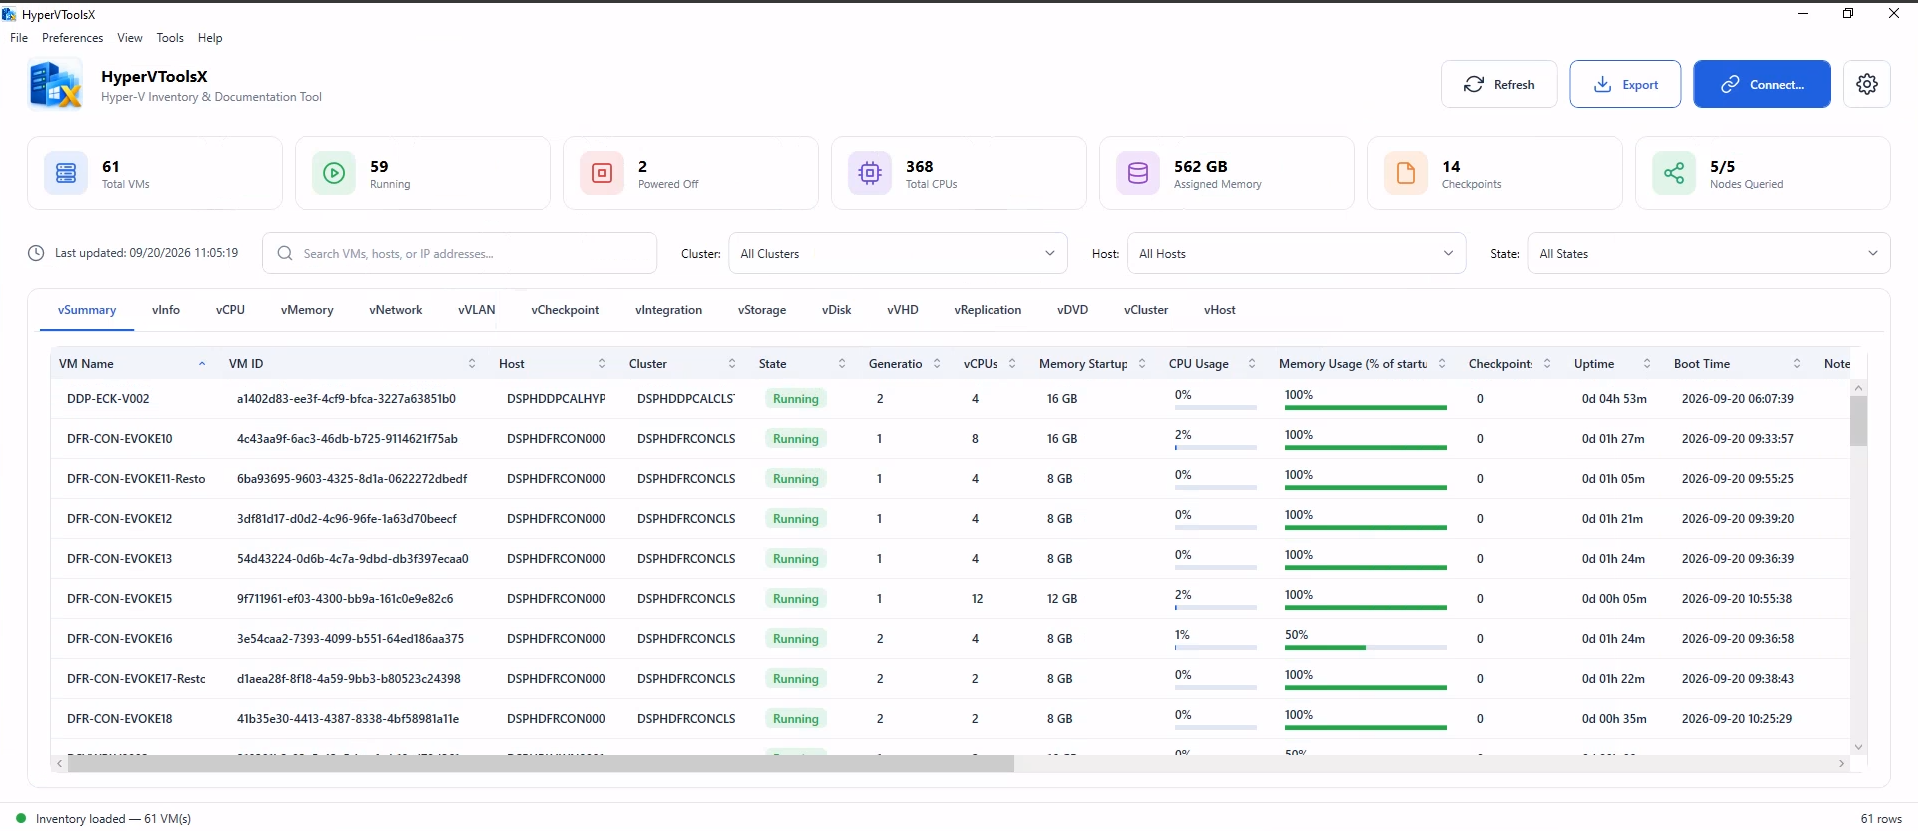Screen dimensions: 1918x831
Task: Click the scroll down arrow of the table
Action: pyautogui.click(x=1858, y=747)
